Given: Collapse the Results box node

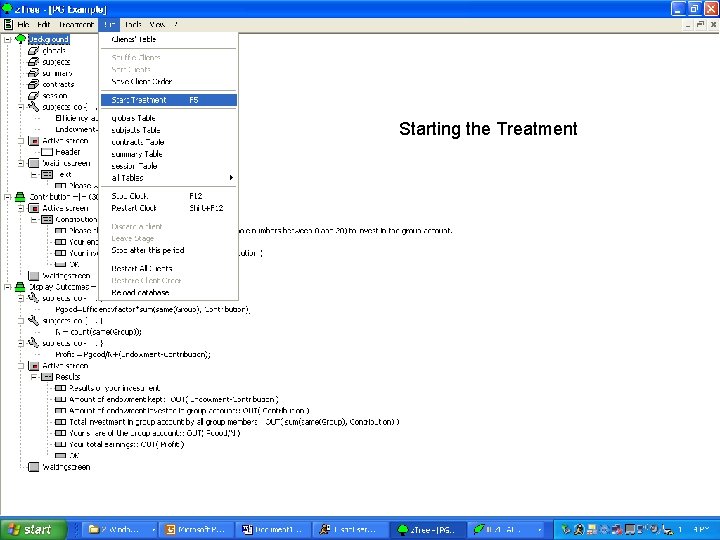Looking at the screenshot, I should [34, 377].
